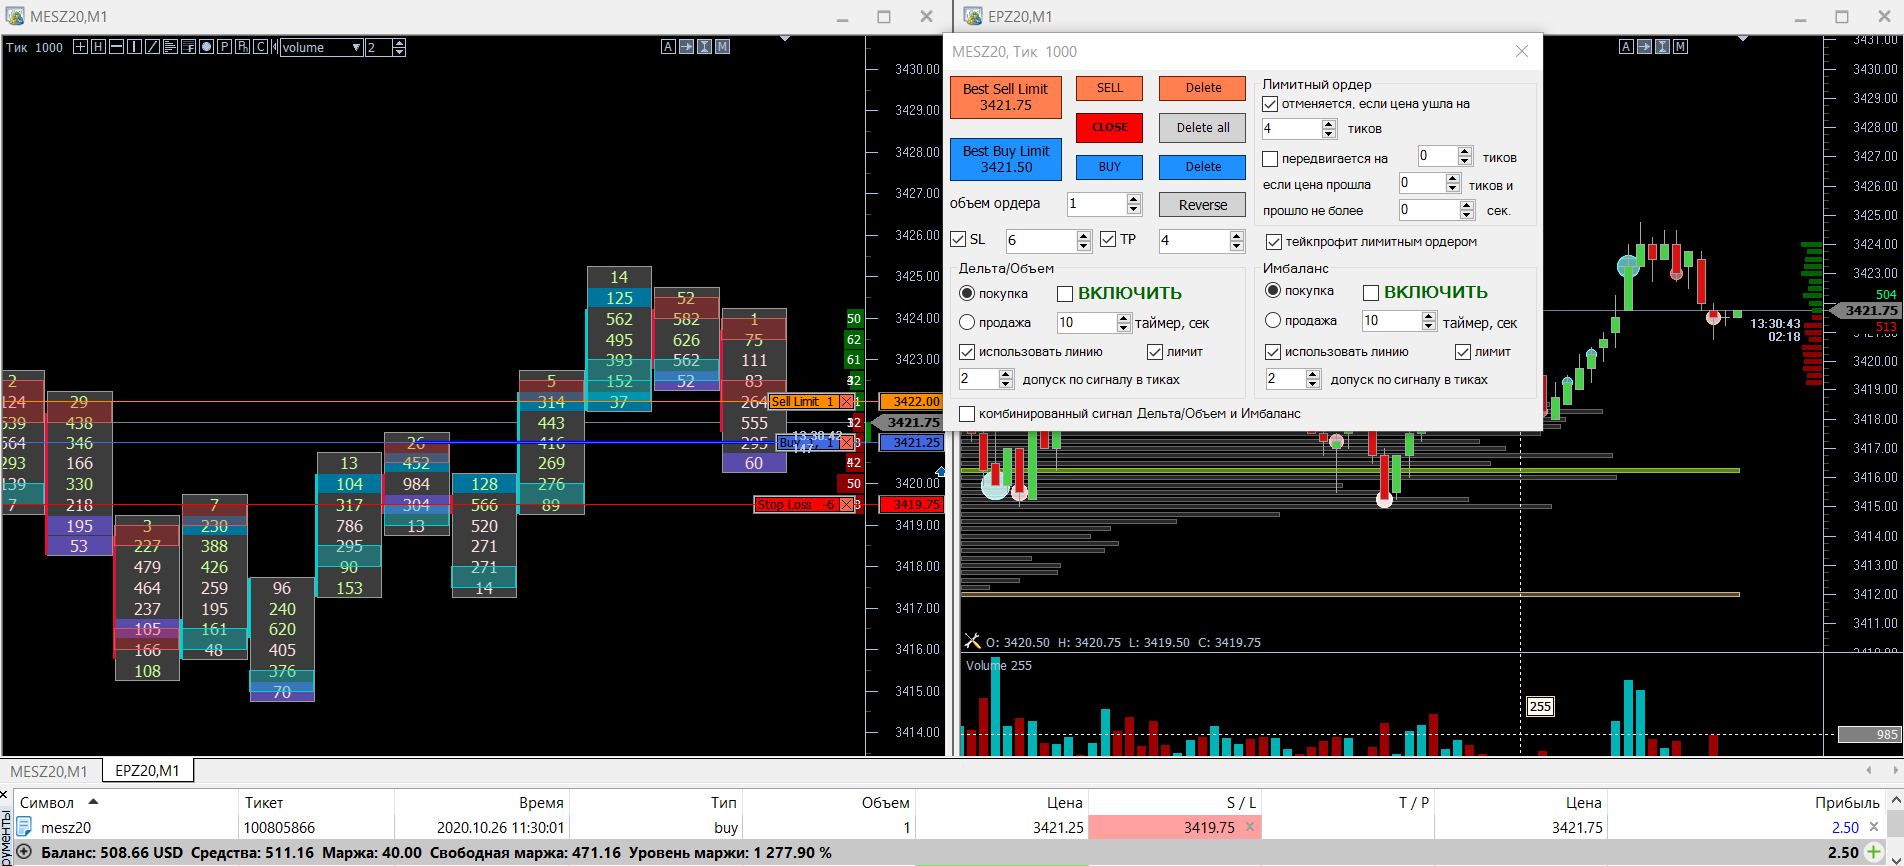Click the stepper next to volume value 2
Image resolution: width=1904 pixels, height=866 pixels.
click(399, 47)
